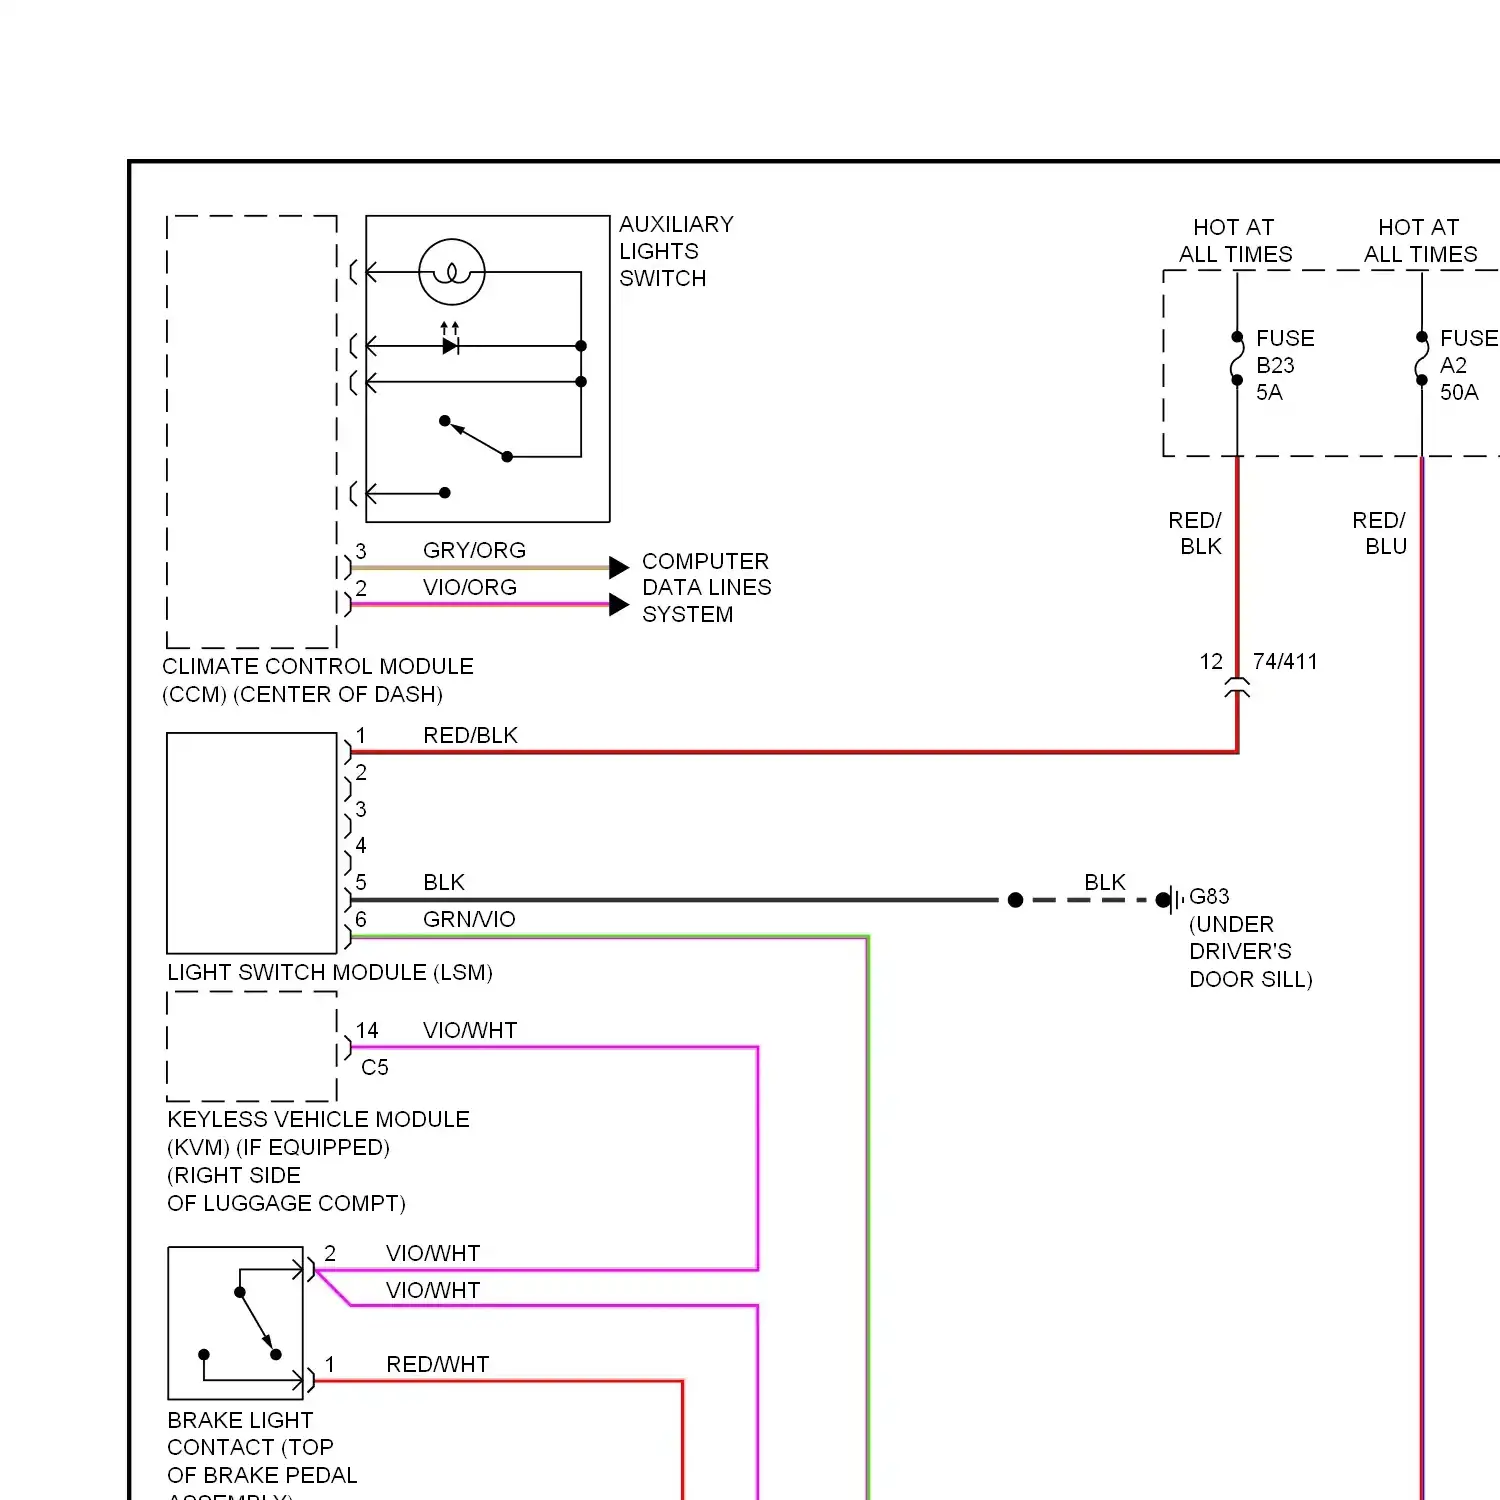Select the FUSE A2 50A text

click(x=1469, y=365)
